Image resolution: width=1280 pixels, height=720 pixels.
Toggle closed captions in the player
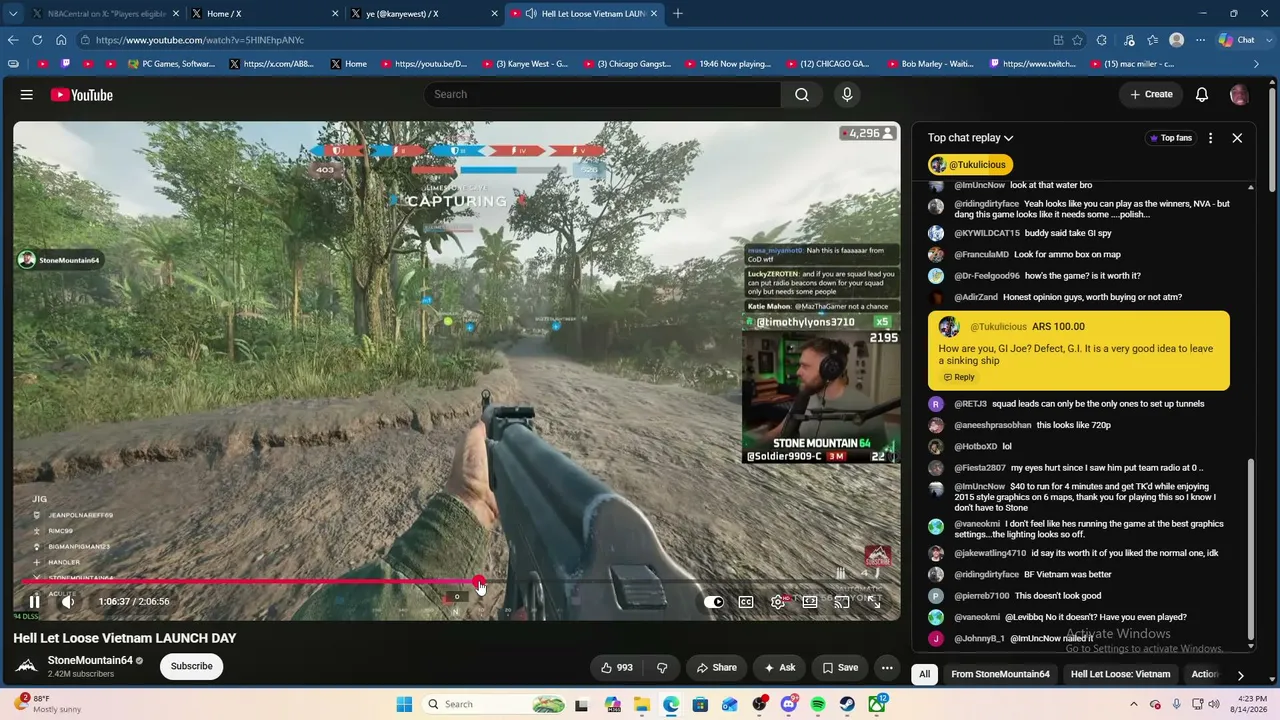(x=746, y=602)
